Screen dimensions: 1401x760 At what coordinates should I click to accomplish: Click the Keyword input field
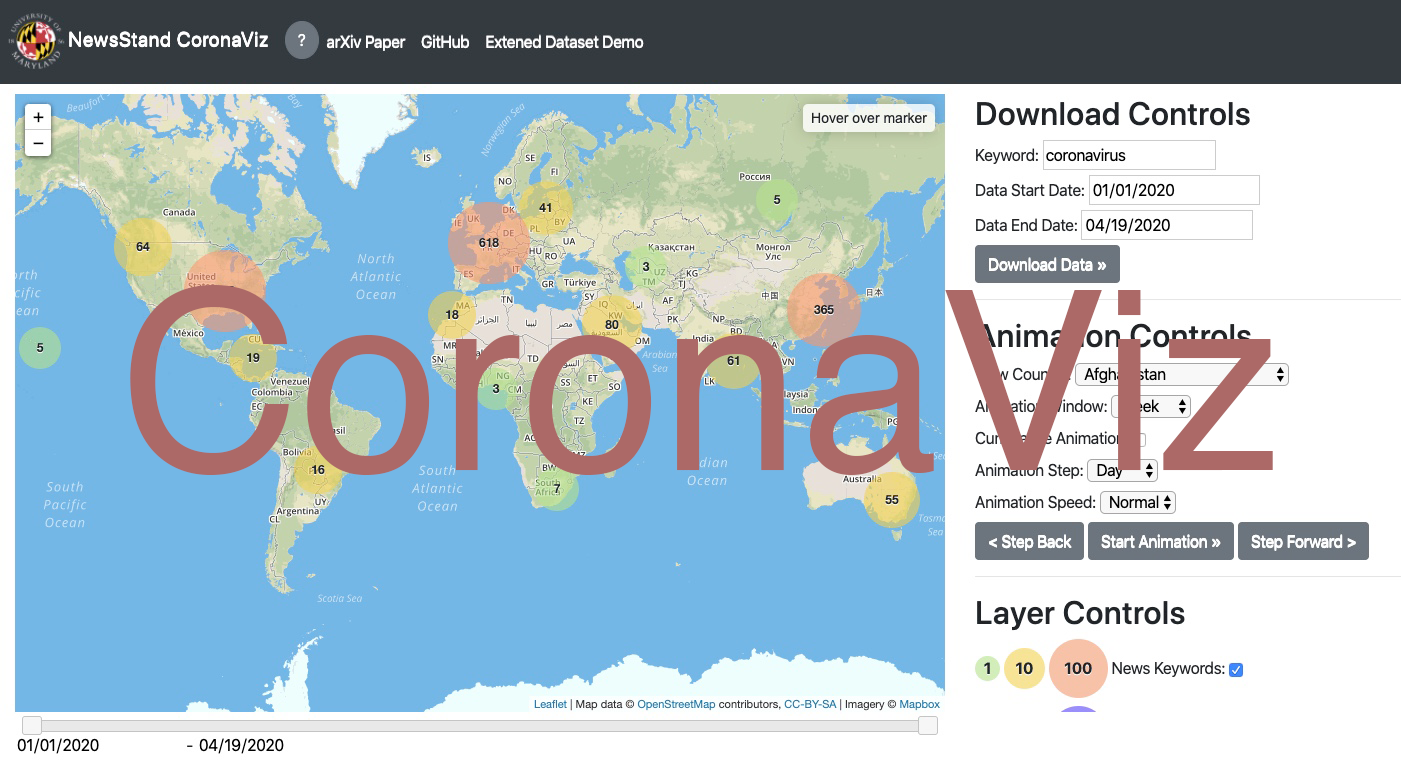(1129, 155)
